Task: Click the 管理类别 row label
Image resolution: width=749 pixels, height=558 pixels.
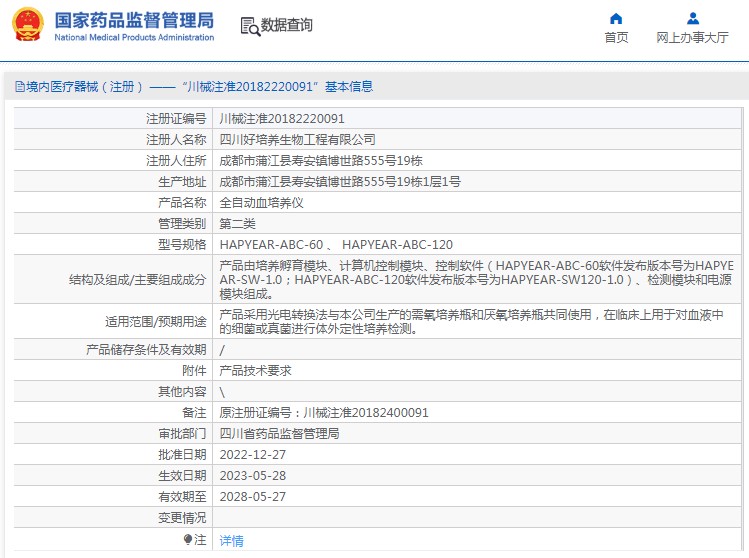Action: [182, 224]
